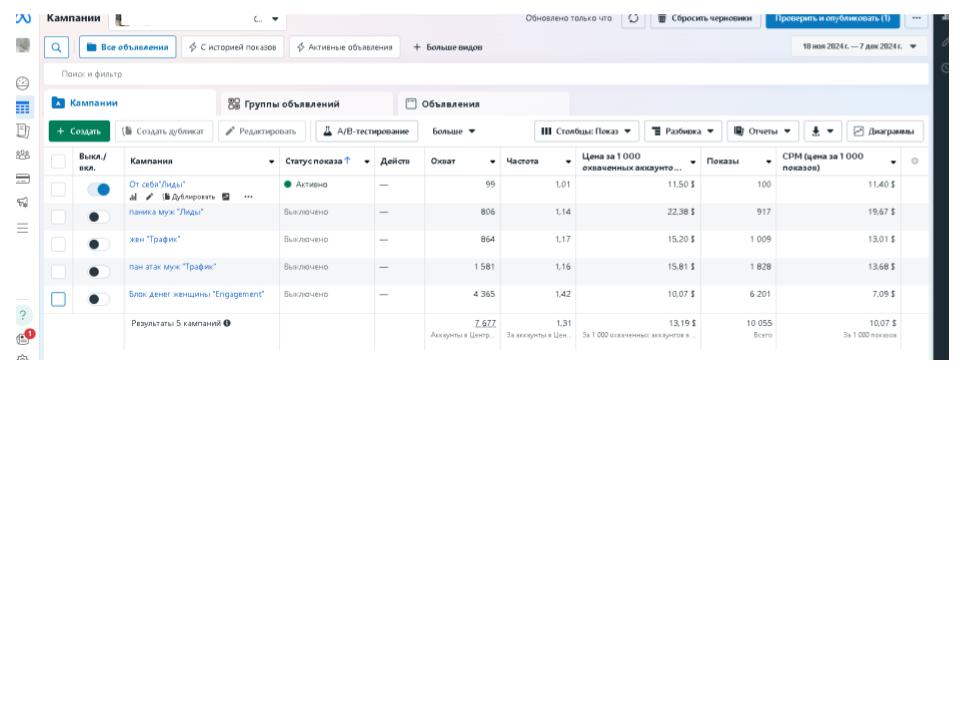Switch to the Группы объявлений tab
Viewport: 960px width, 720px height.
[284, 104]
